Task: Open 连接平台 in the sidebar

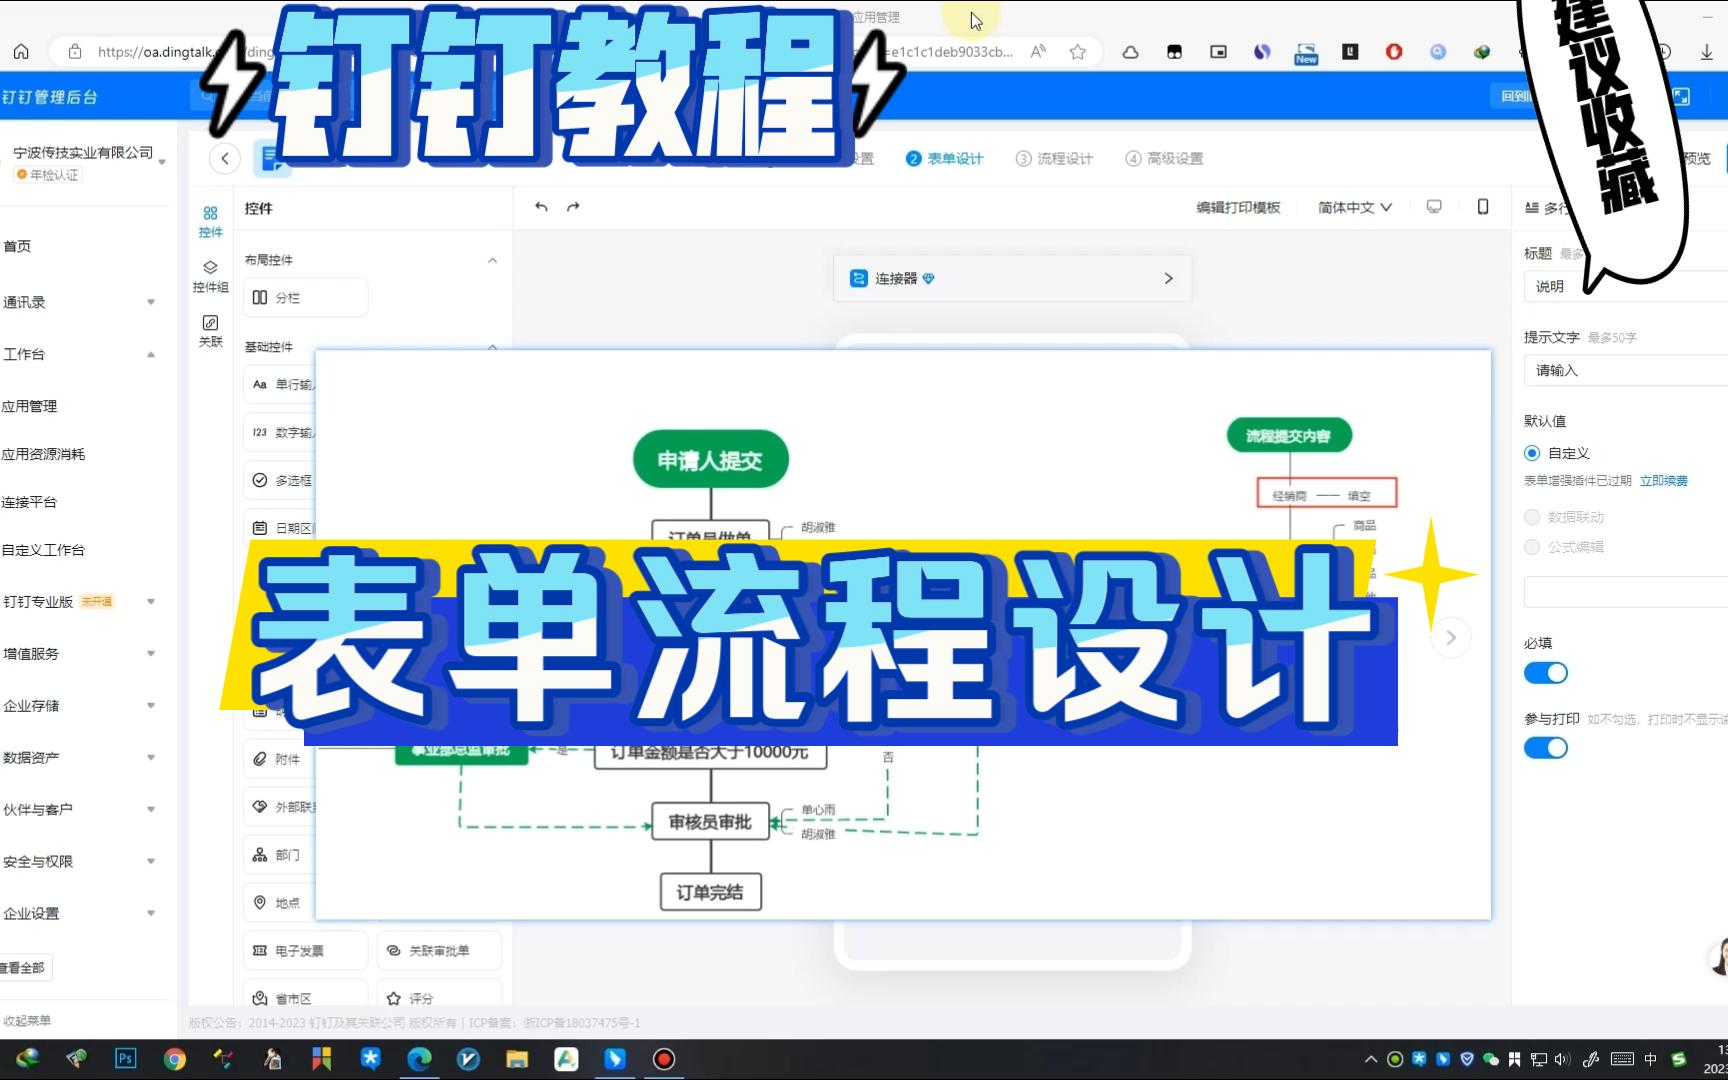Action: pos(30,502)
